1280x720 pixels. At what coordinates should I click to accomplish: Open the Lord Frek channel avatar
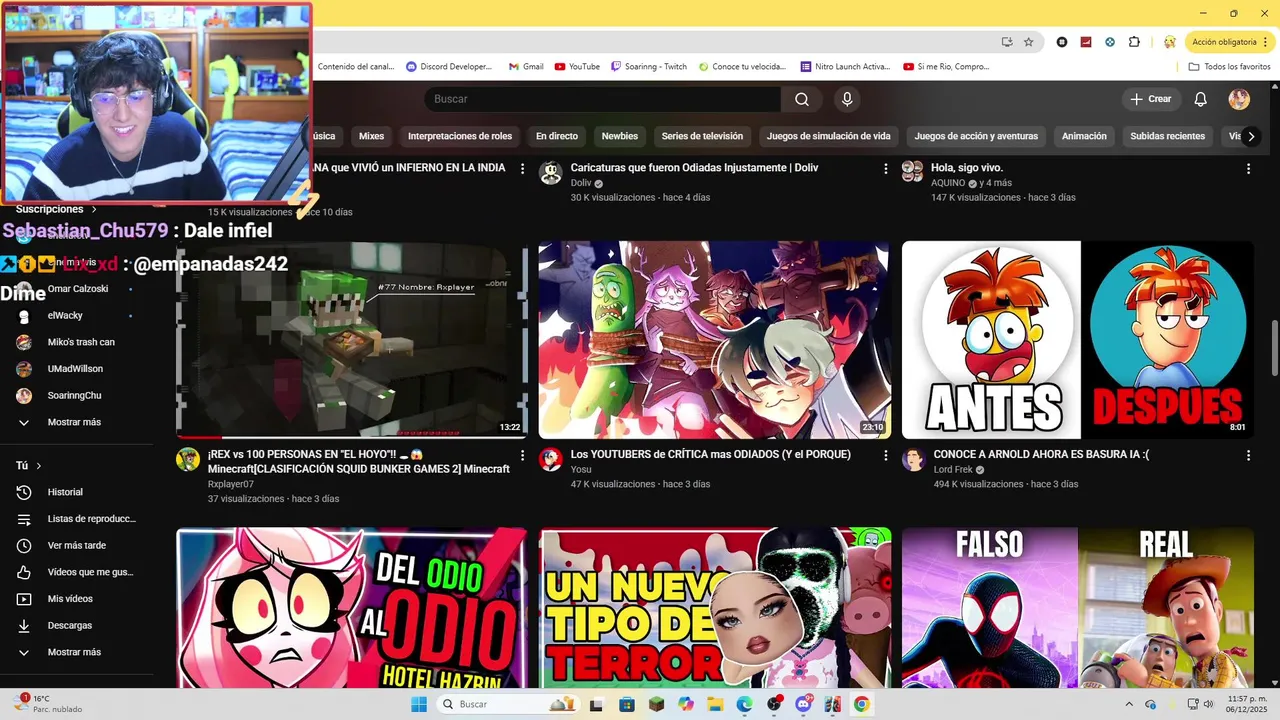(913, 459)
